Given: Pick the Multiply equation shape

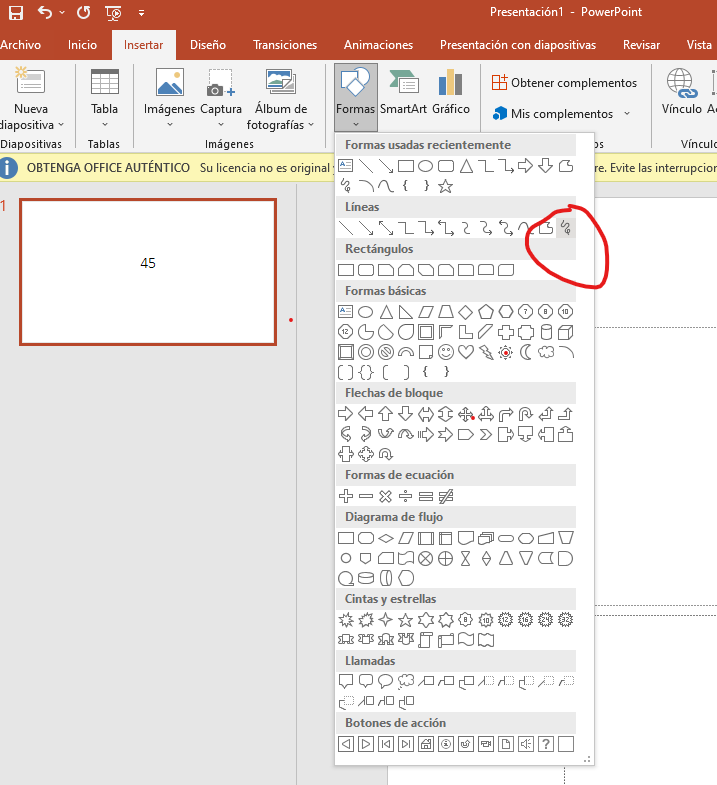Looking at the screenshot, I should coord(386,496).
